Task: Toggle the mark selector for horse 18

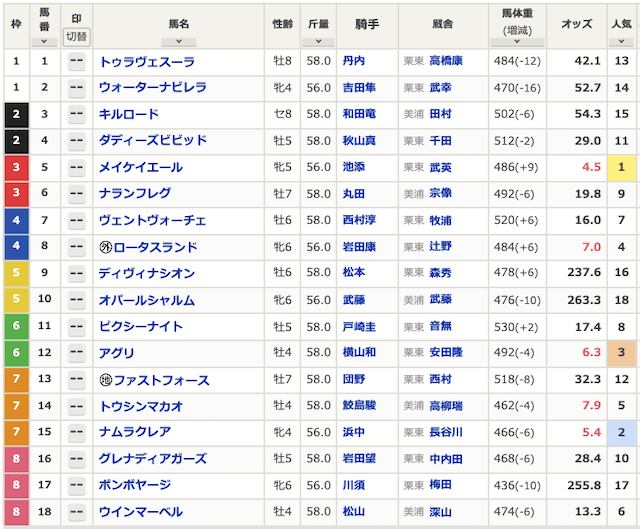Action: pos(76,512)
